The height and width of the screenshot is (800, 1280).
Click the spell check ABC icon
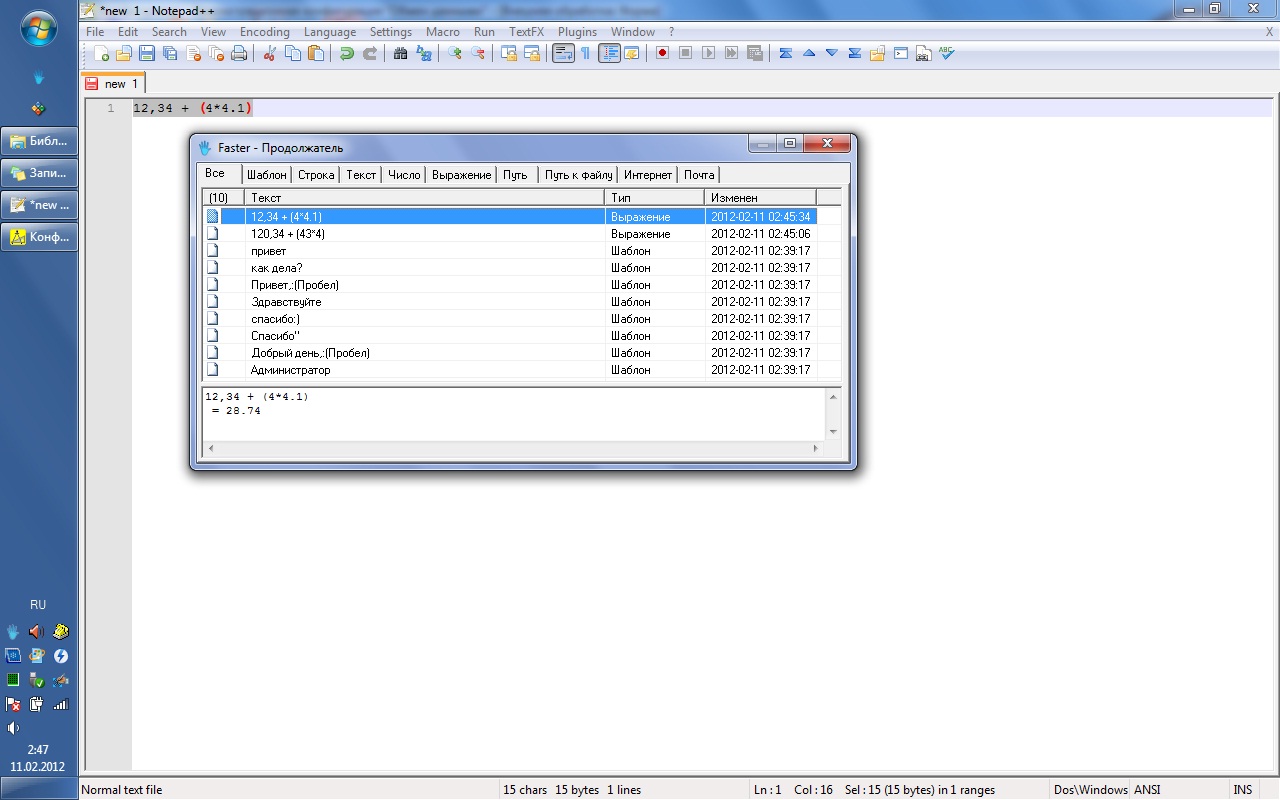tap(947, 53)
